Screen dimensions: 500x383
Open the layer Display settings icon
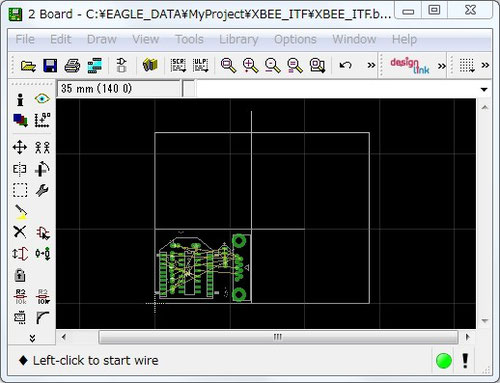click(x=20, y=120)
